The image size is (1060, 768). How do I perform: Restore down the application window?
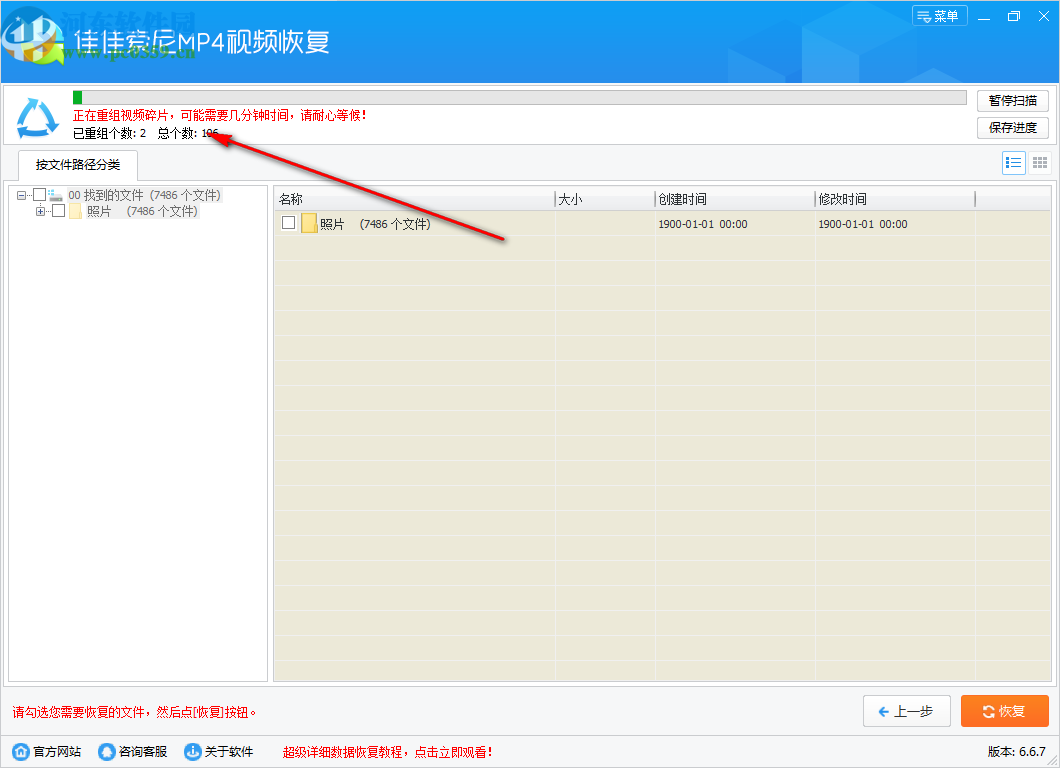[x=1014, y=16]
